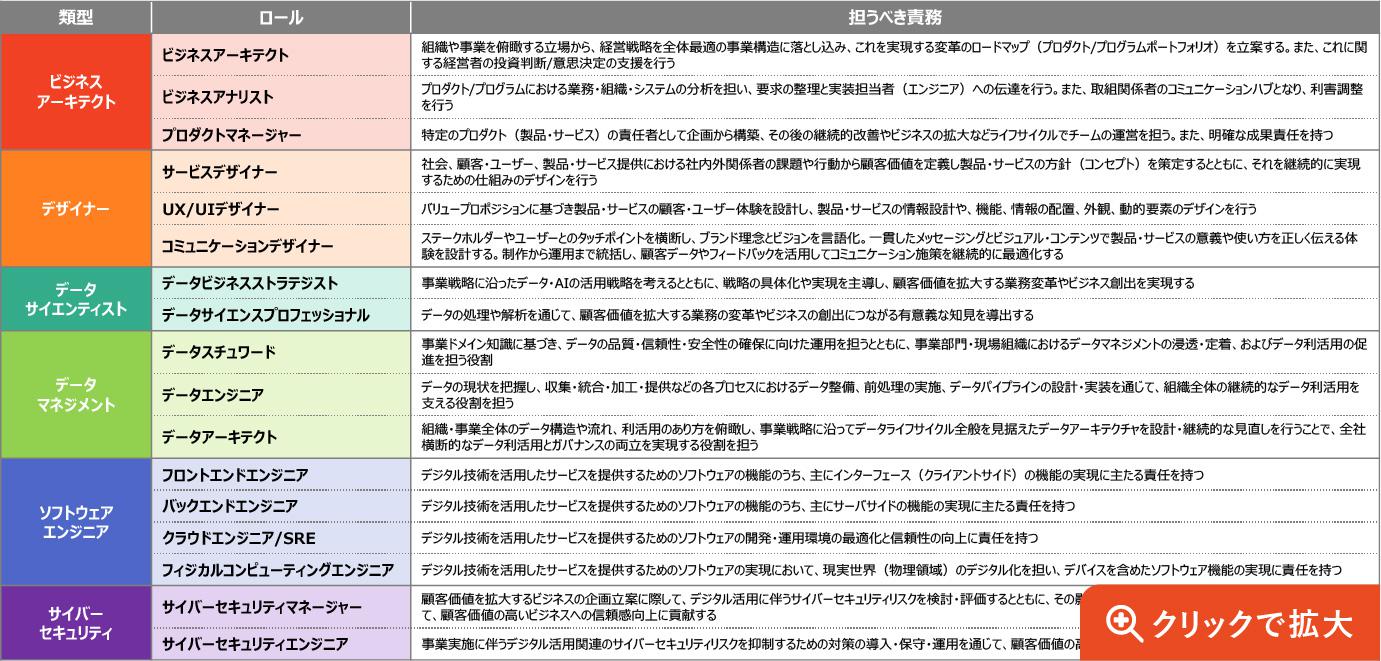Click the コミュニケーションデザイナー responsibility description
This screenshot has height=661, width=1381.
[895, 245]
